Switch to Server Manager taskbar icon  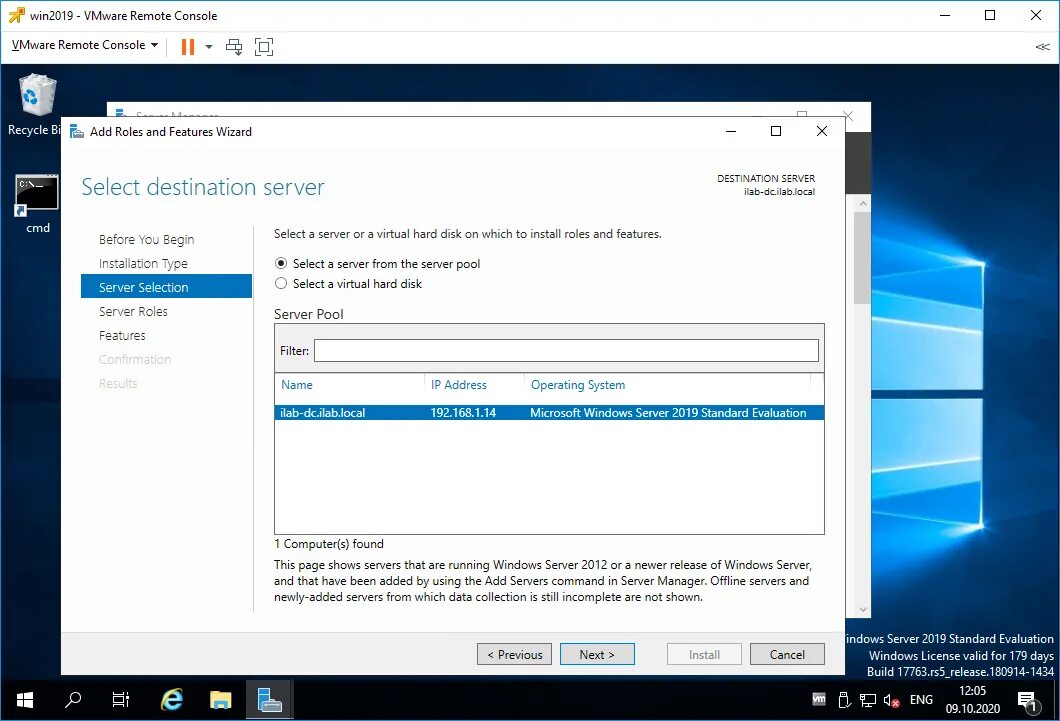[x=269, y=700]
